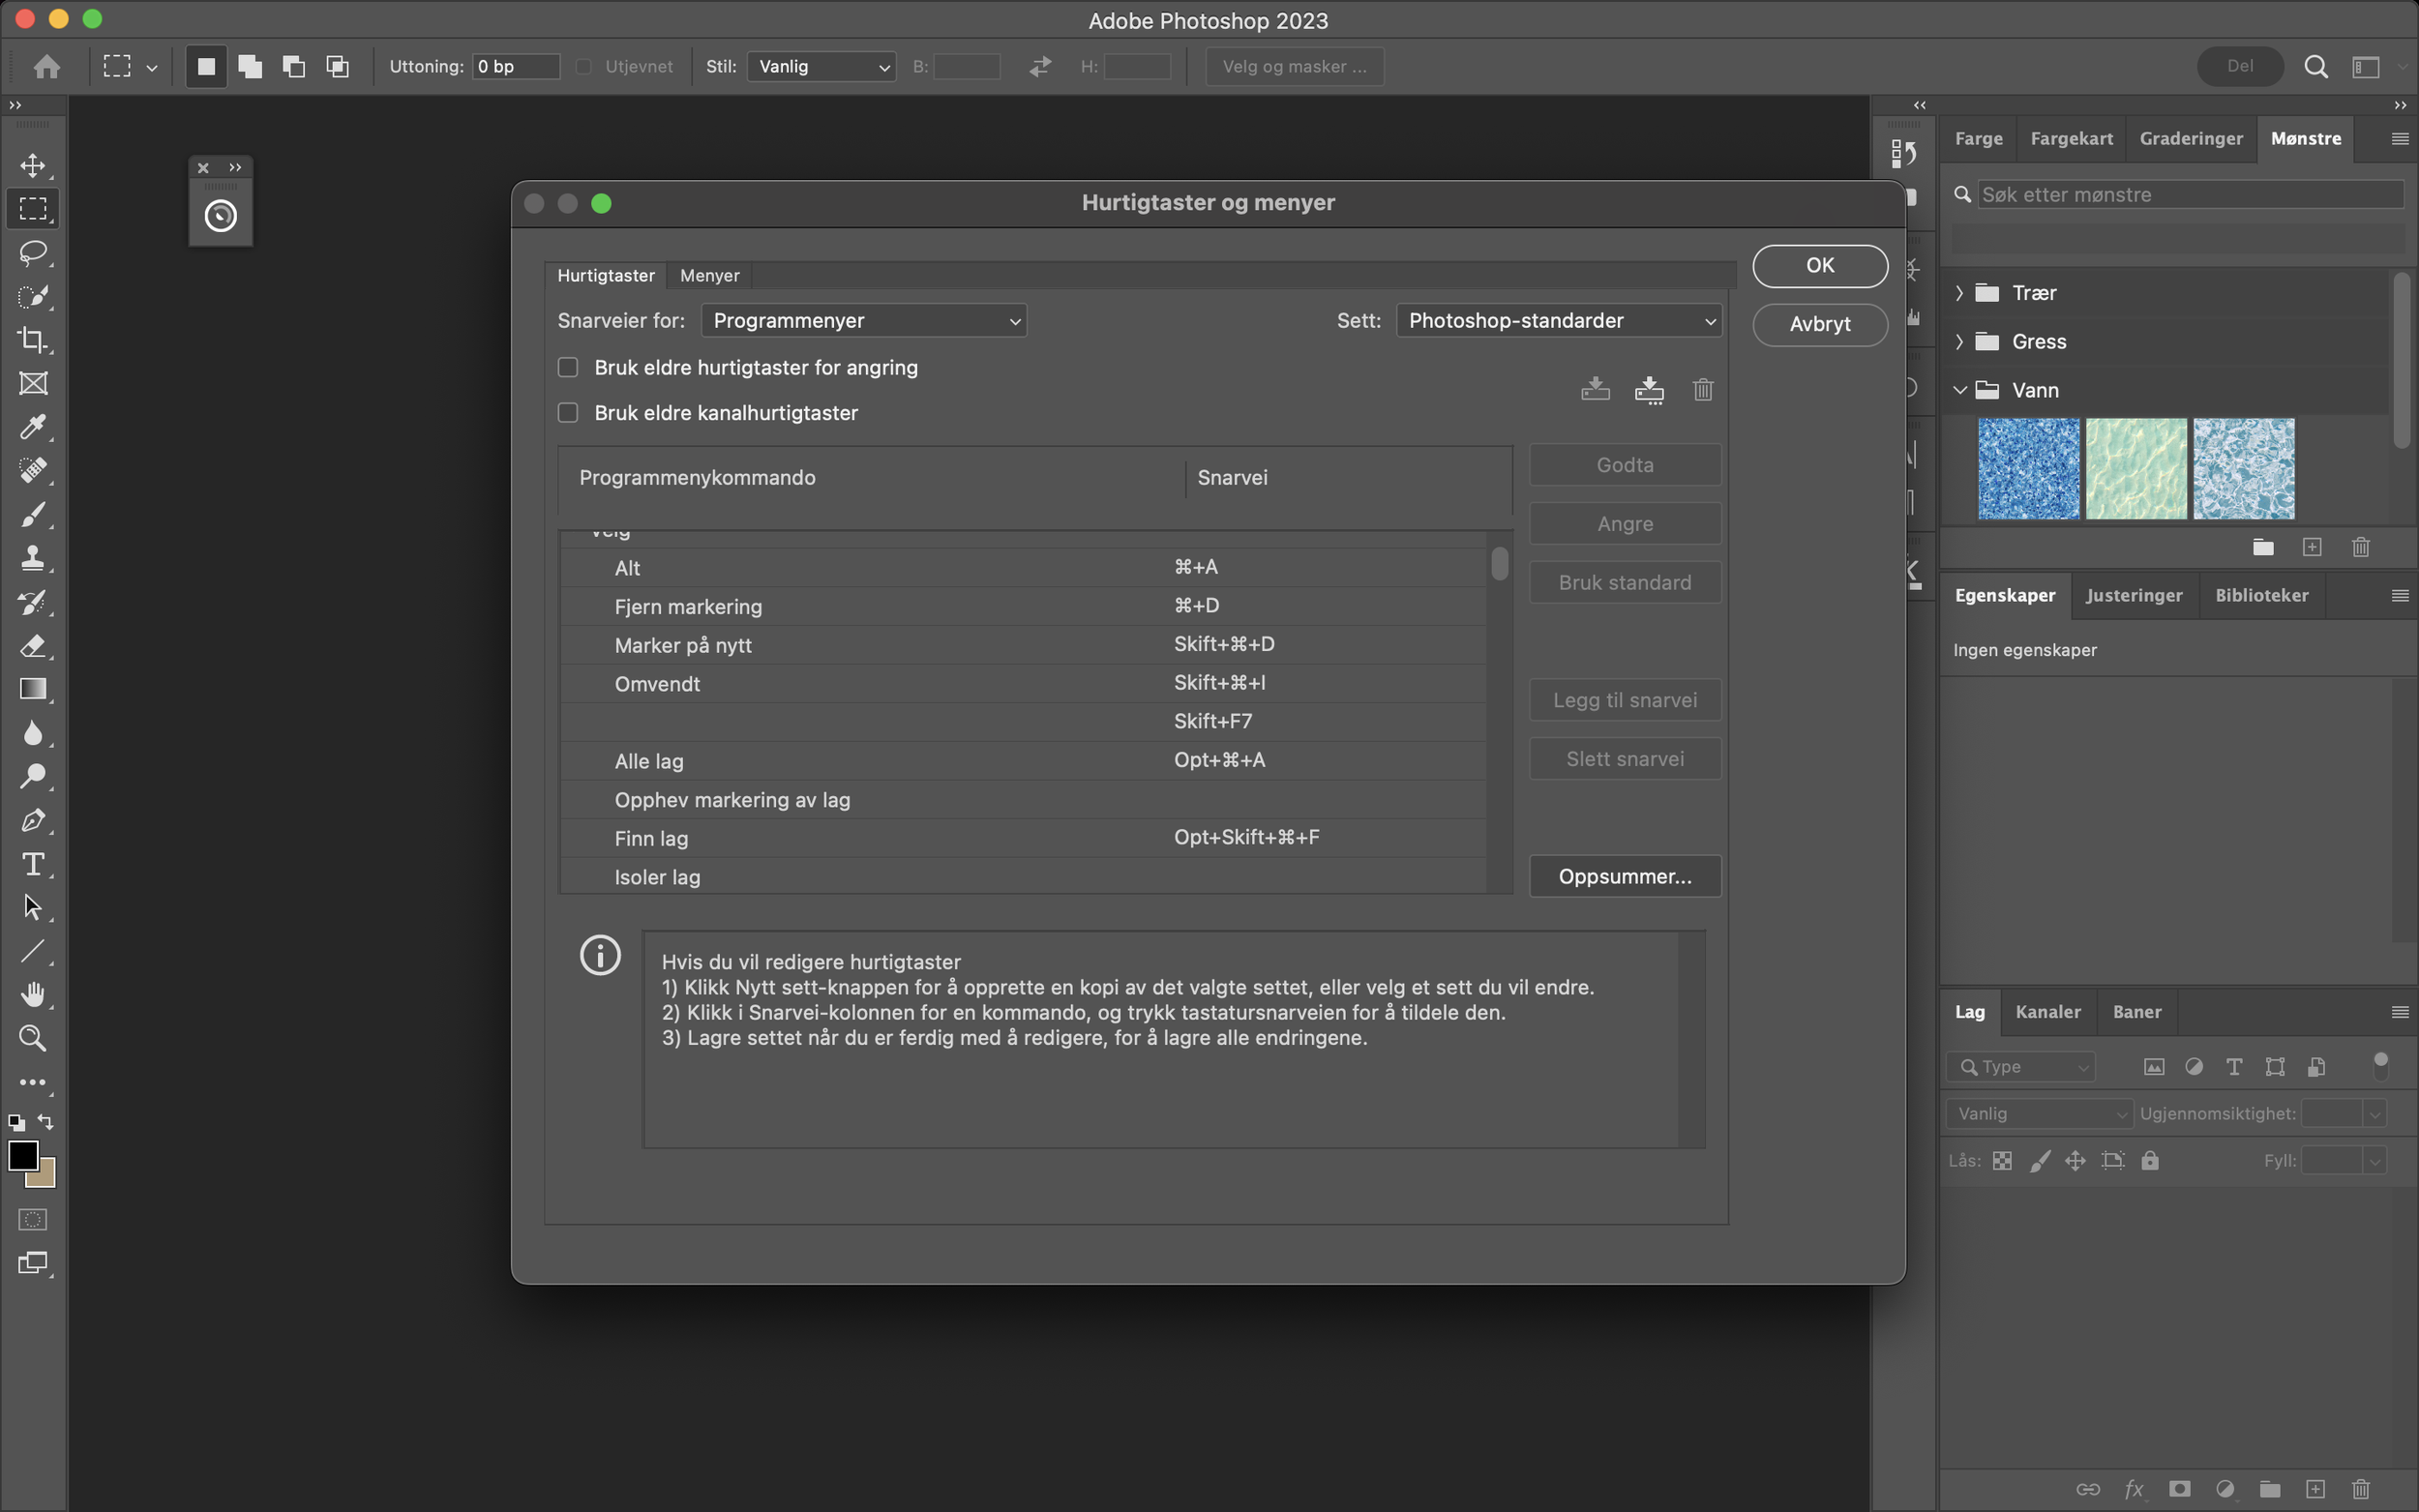Expand the Trær pattern folder
The width and height of the screenshot is (2419, 1512).
pyautogui.click(x=1960, y=293)
